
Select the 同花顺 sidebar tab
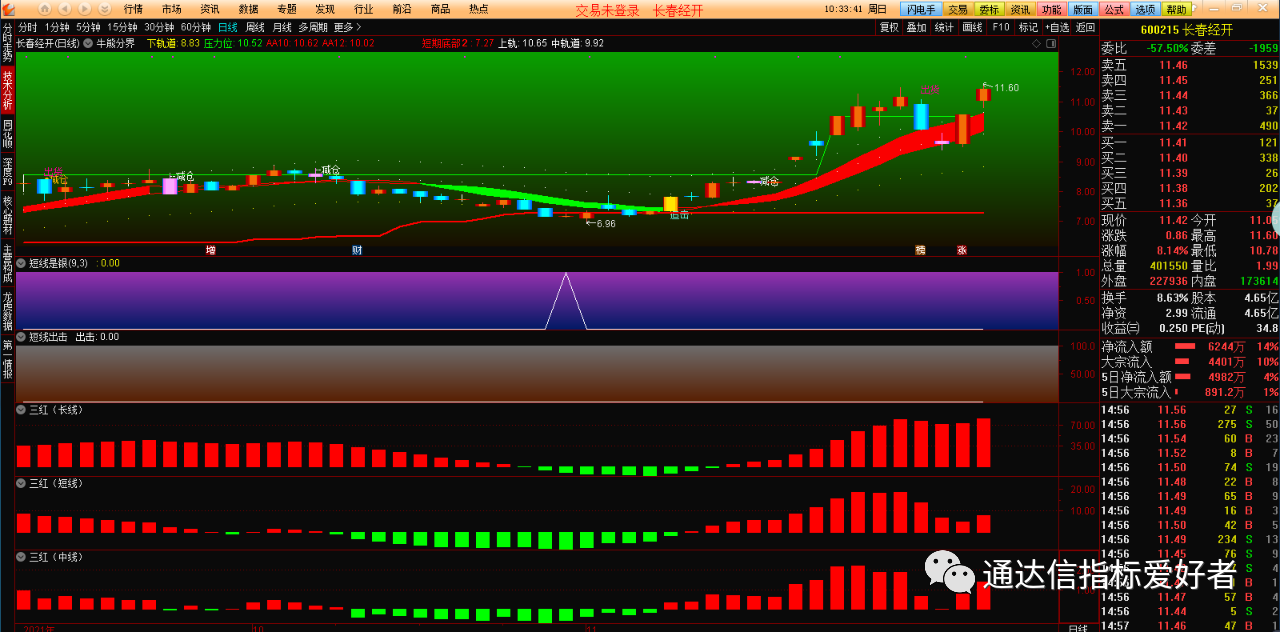[7, 134]
